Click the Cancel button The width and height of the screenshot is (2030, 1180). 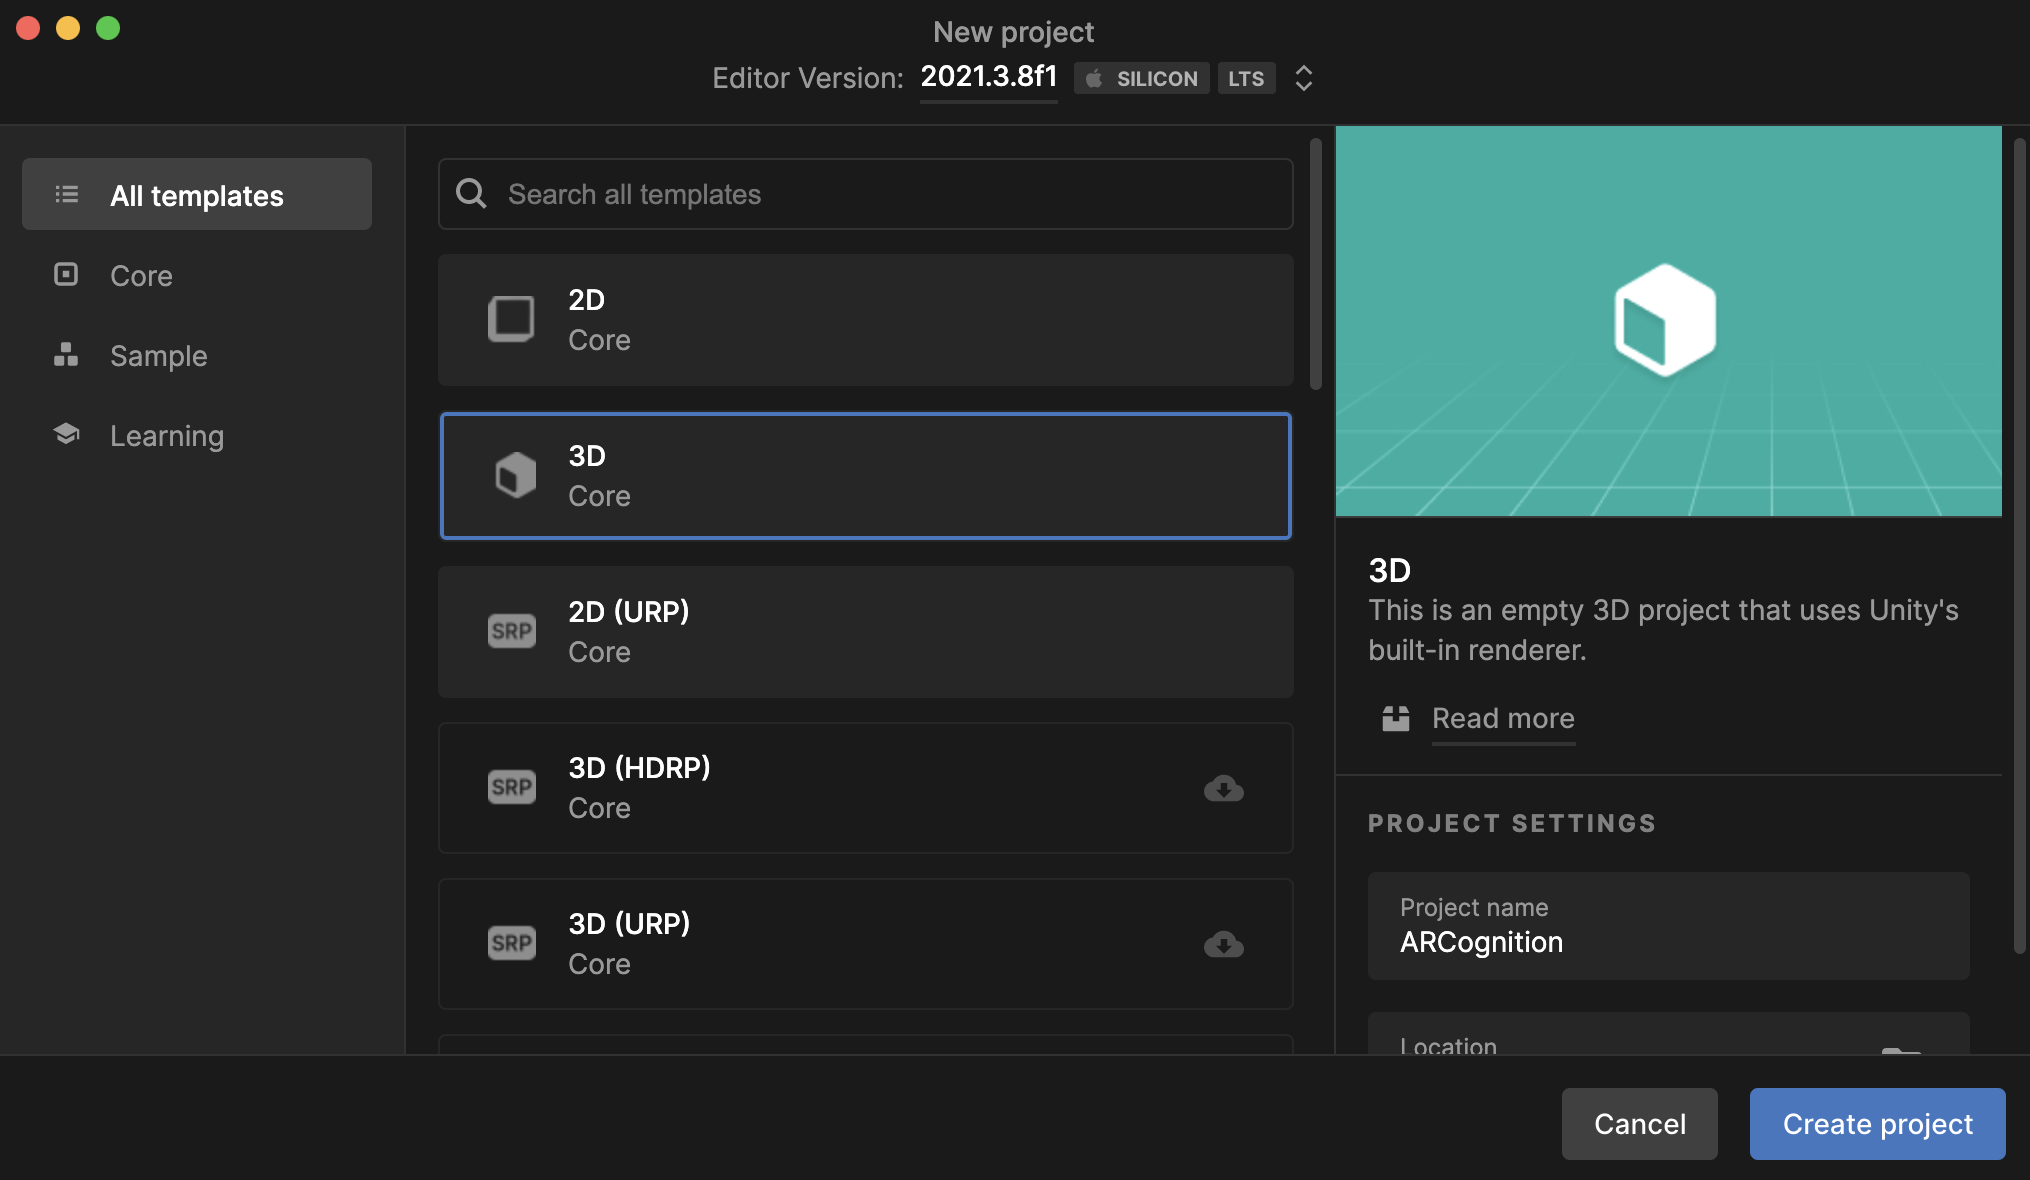(x=1639, y=1122)
